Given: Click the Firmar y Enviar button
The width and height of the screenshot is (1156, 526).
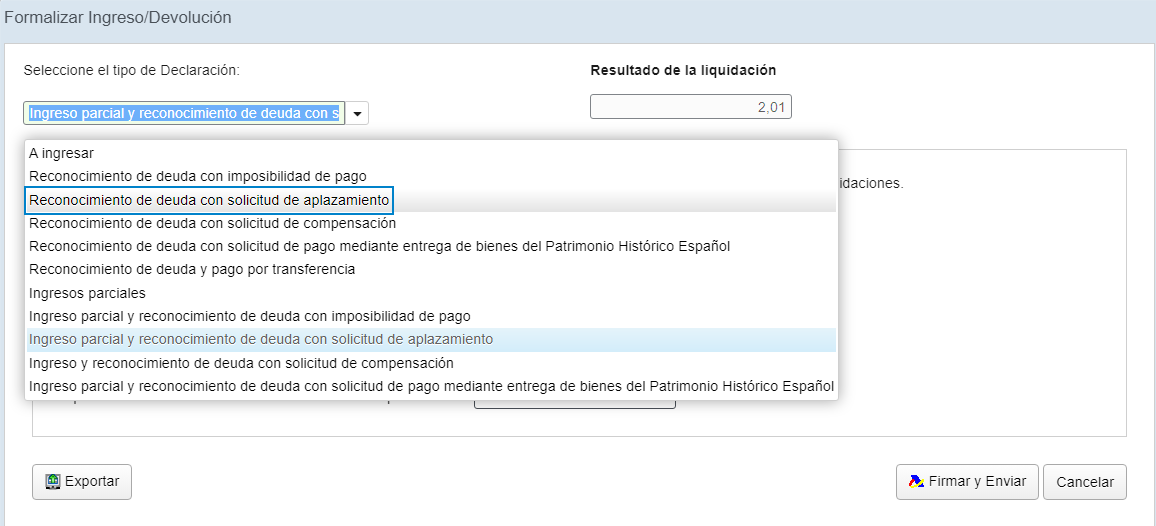Looking at the screenshot, I should (967, 482).
